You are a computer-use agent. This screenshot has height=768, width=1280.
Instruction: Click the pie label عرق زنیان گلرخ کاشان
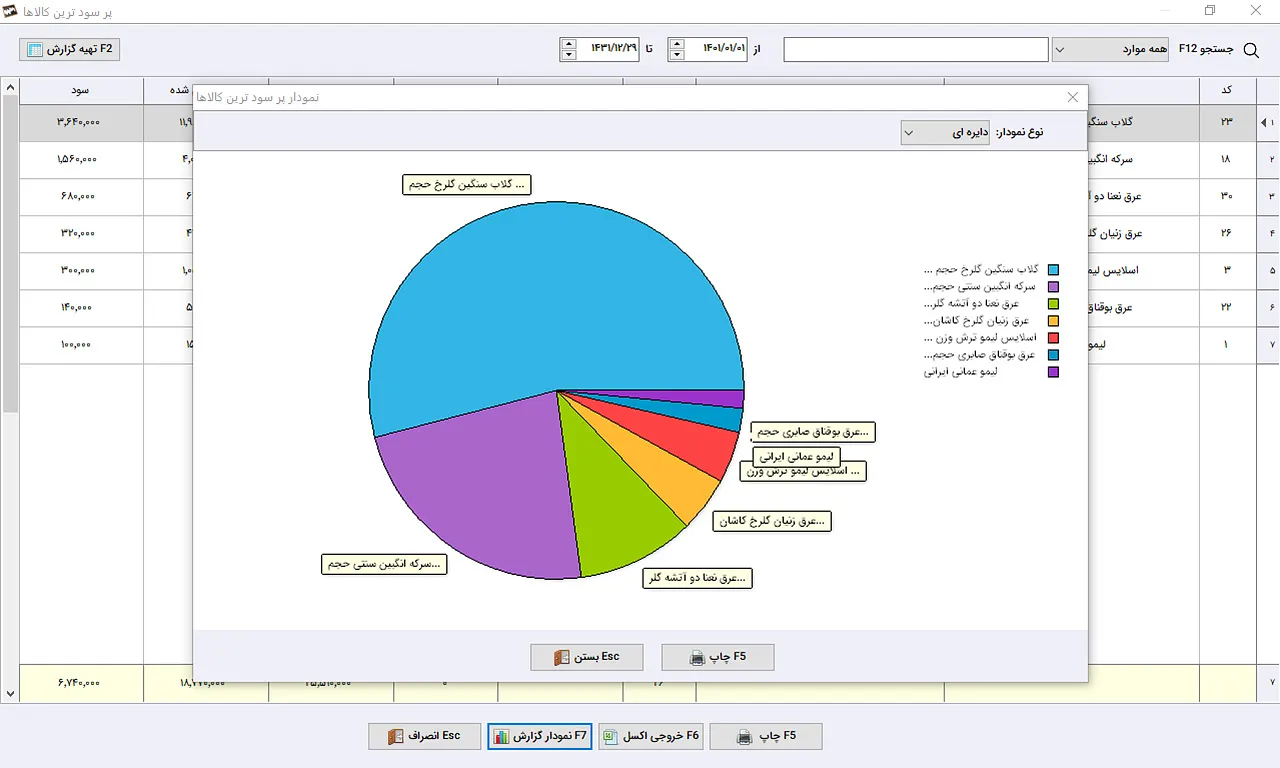point(773,521)
